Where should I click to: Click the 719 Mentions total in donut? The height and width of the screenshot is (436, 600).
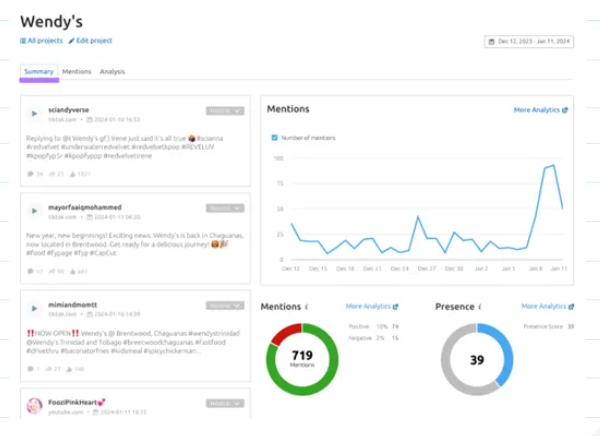[x=302, y=358]
